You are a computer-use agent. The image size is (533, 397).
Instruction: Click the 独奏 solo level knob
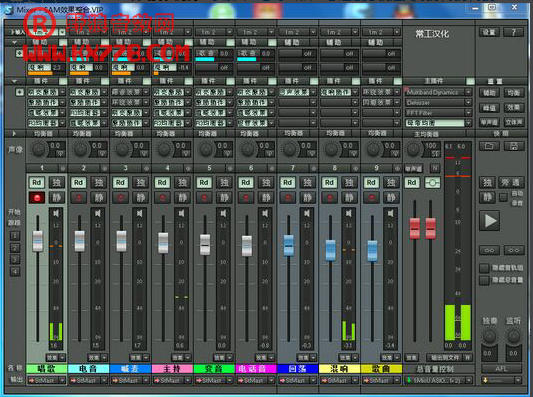coord(489,336)
